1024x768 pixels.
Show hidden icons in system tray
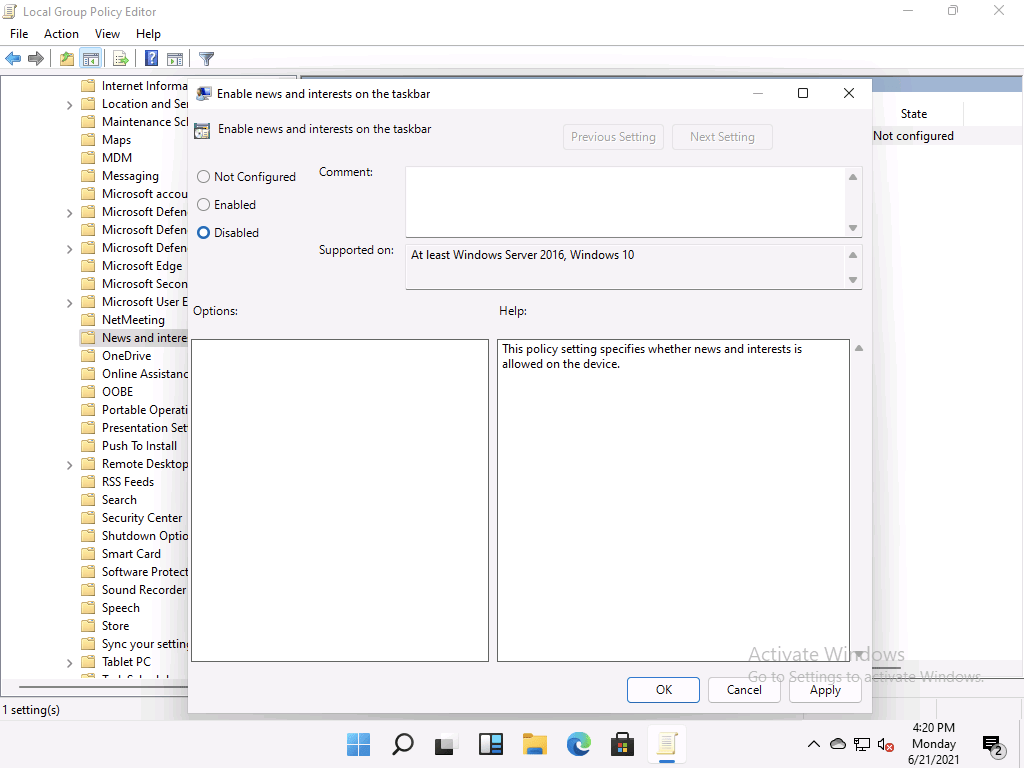[x=814, y=744]
